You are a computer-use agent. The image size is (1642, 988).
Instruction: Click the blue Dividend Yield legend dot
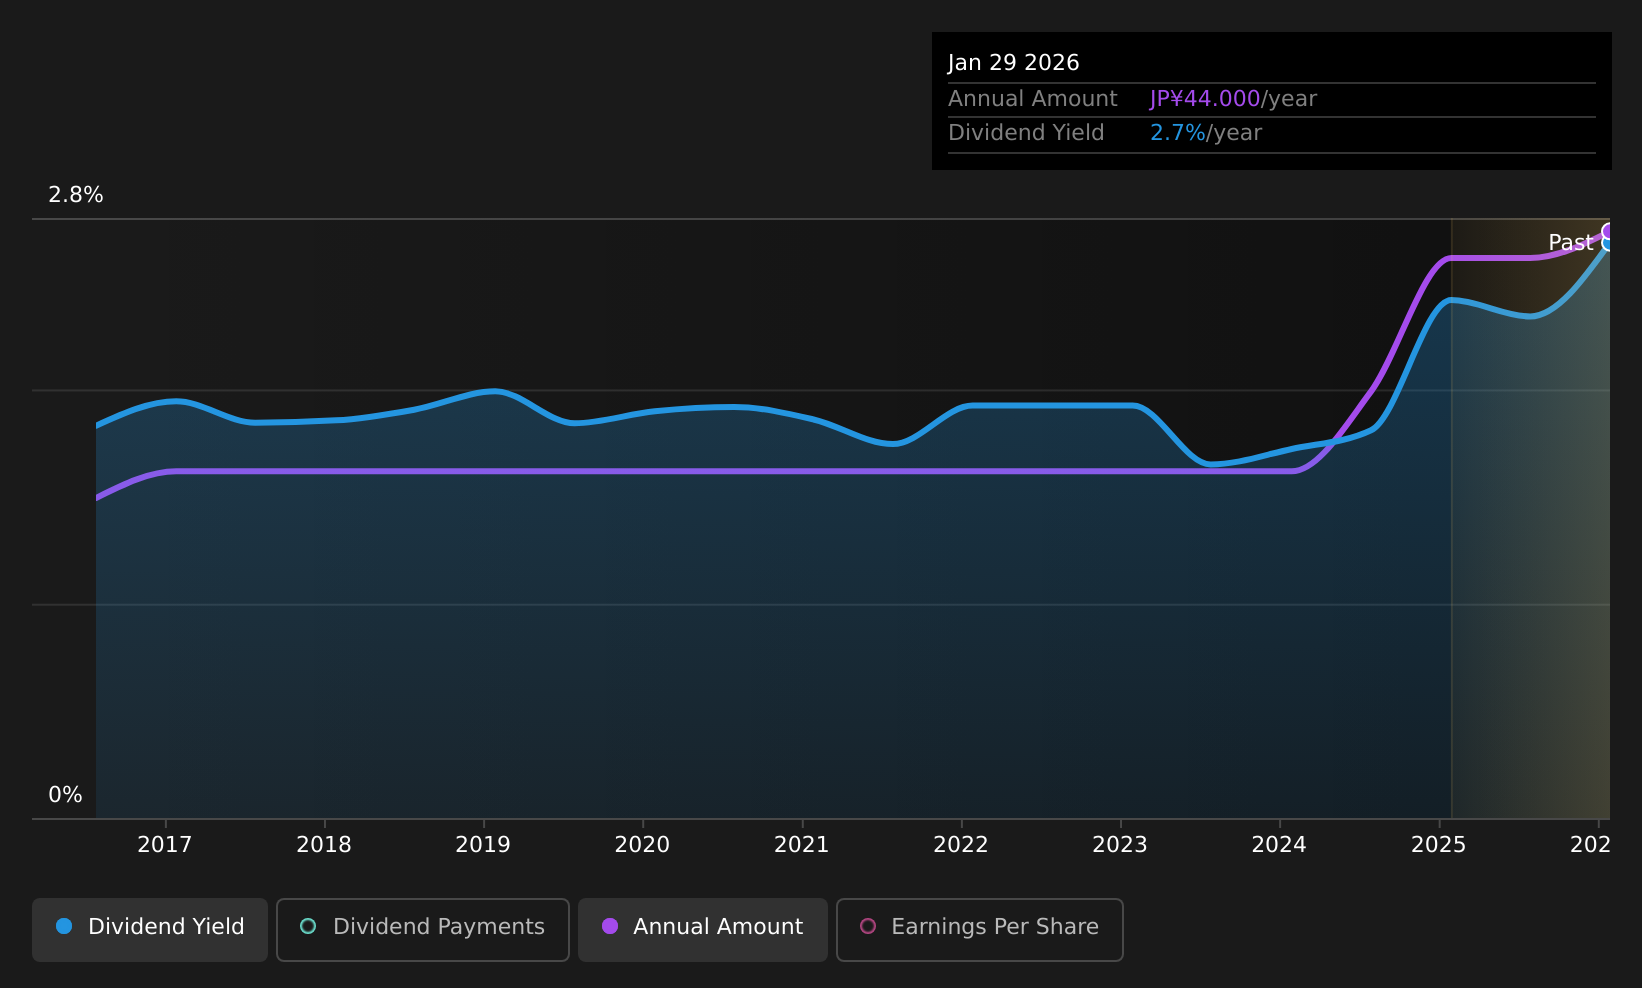[64, 926]
